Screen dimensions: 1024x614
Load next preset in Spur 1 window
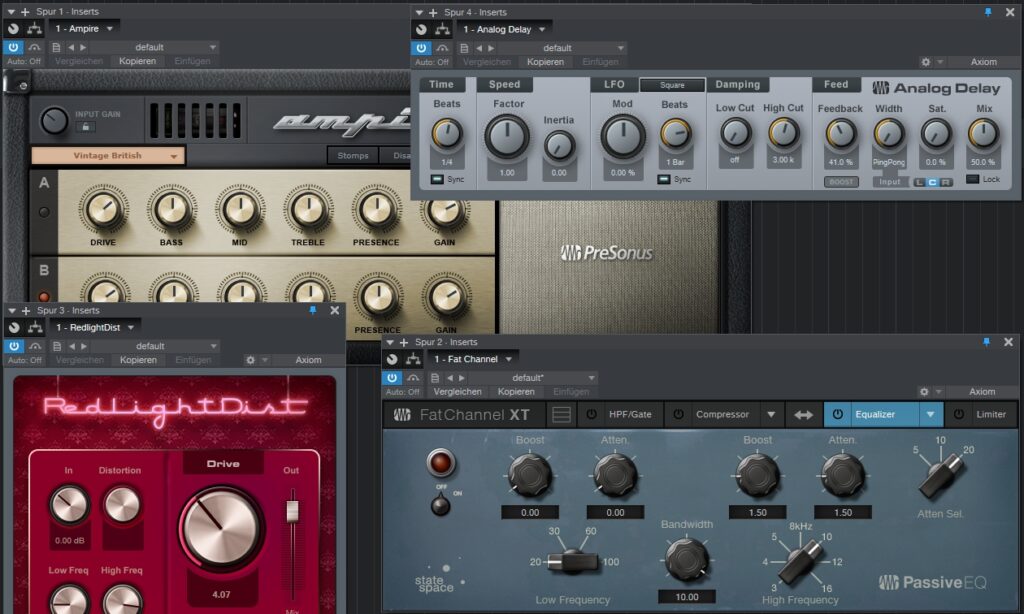coord(83,47)
